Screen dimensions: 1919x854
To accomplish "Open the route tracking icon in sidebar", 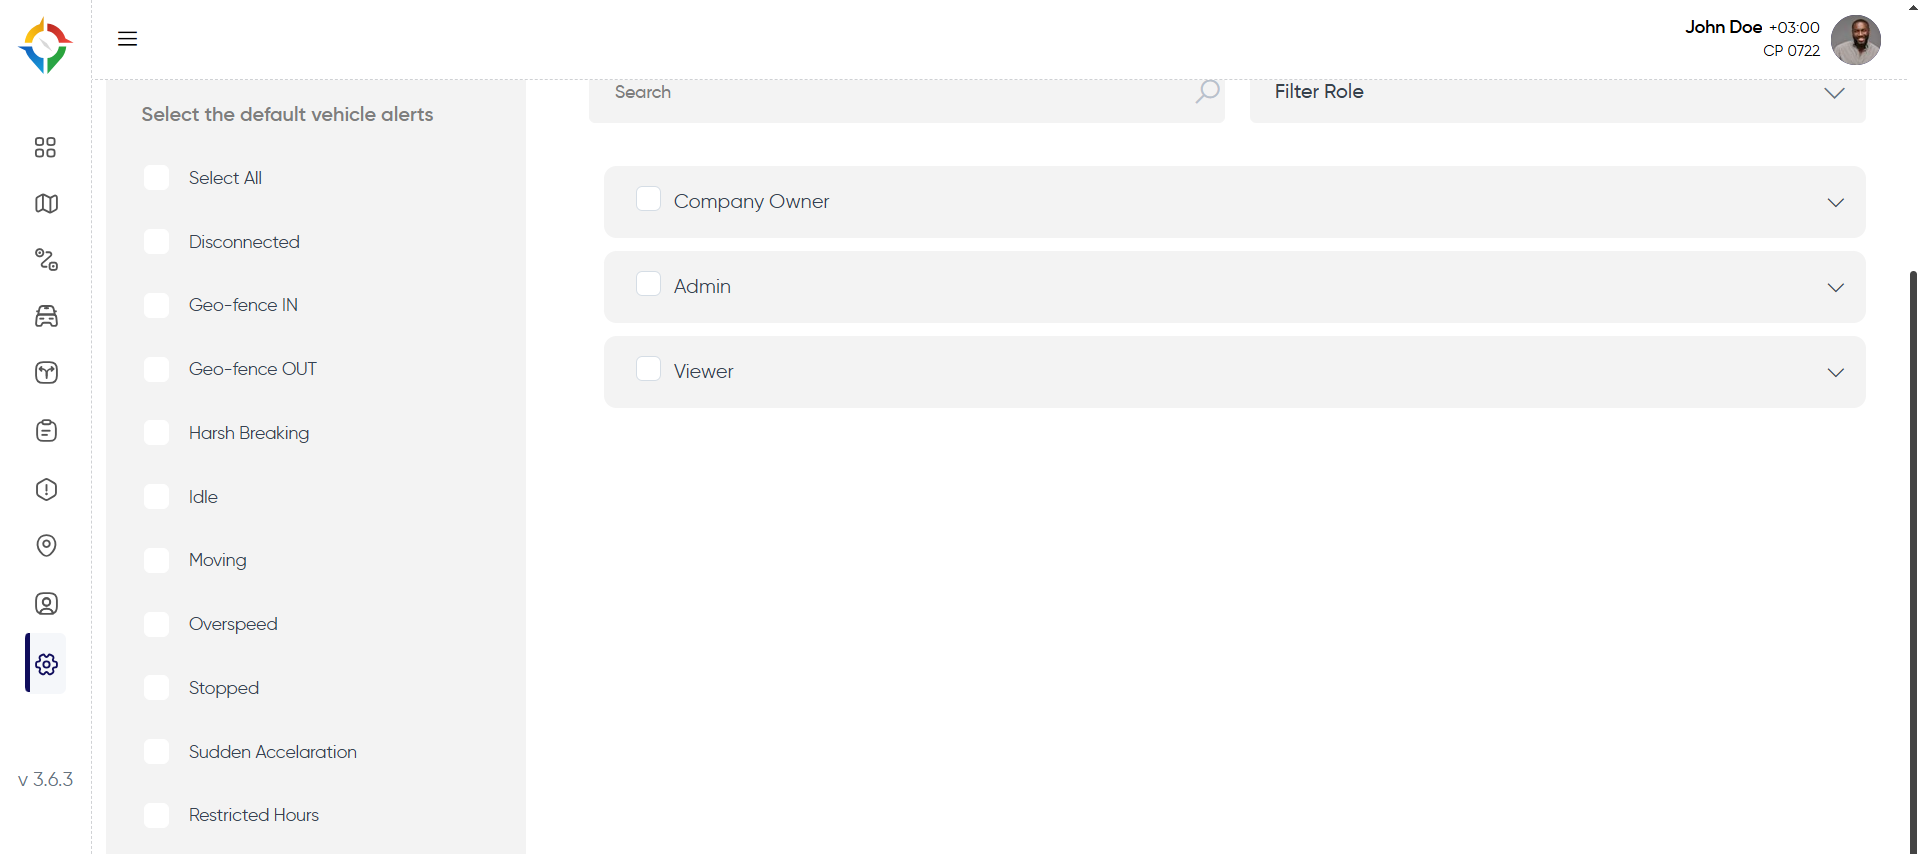I will pyautogui.click(x=46, y=260).
